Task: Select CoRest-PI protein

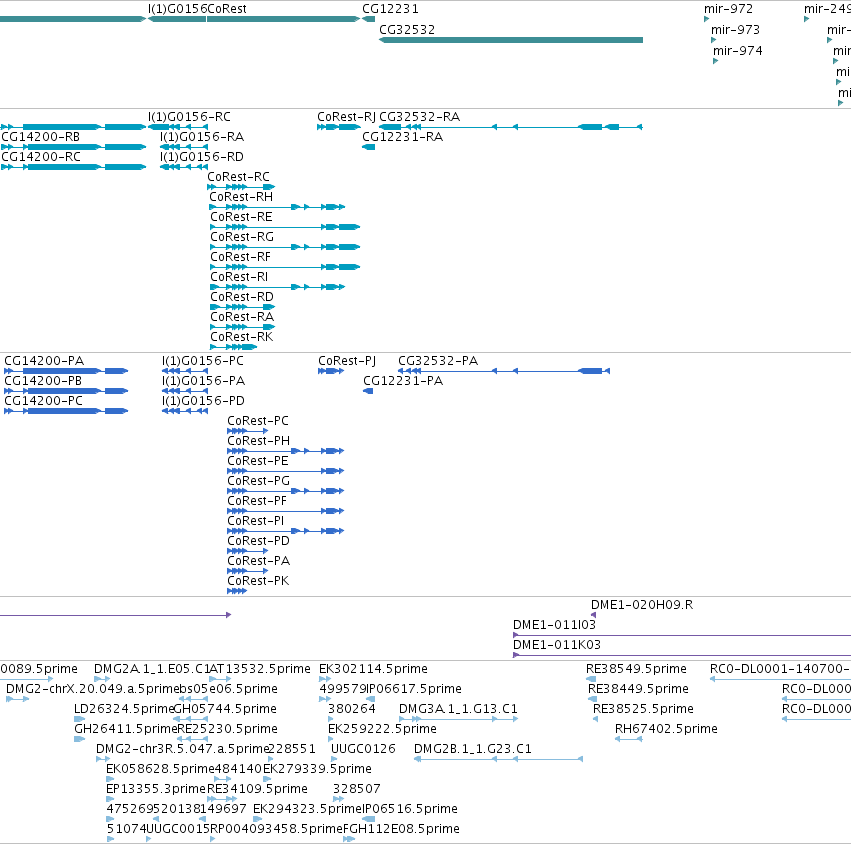Action: tap(285, 532)
